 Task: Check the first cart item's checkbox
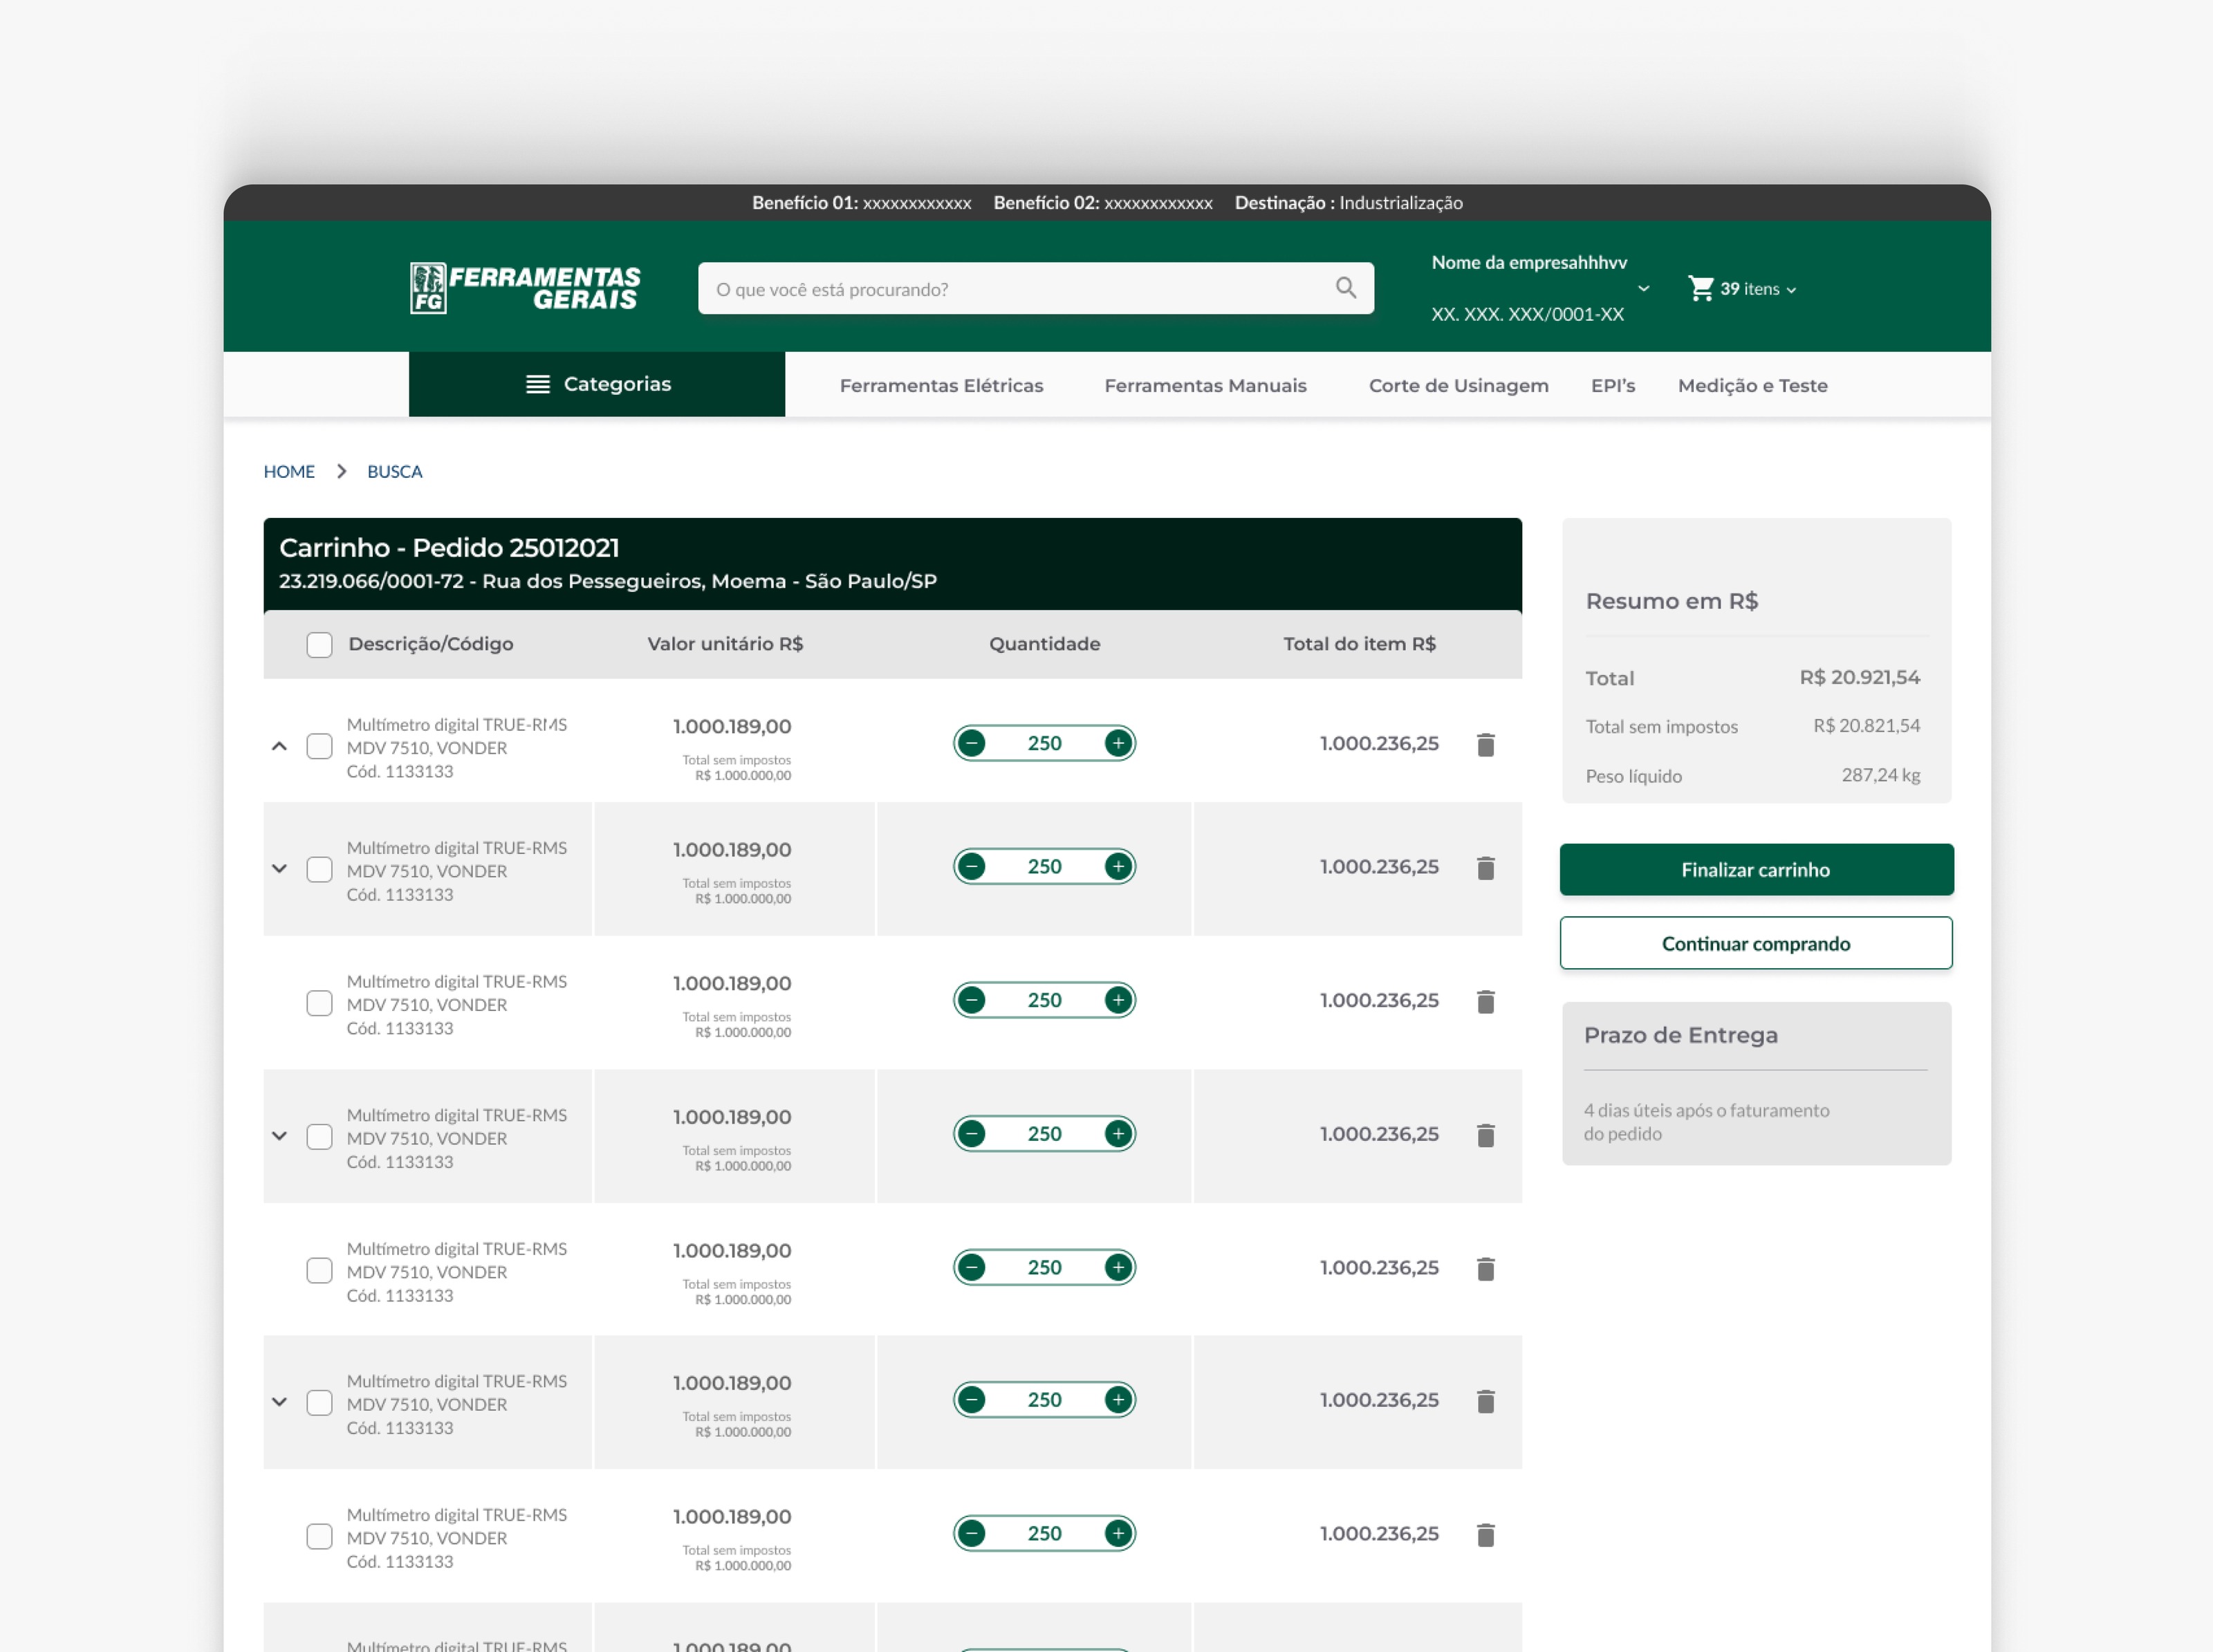[319, 746]
